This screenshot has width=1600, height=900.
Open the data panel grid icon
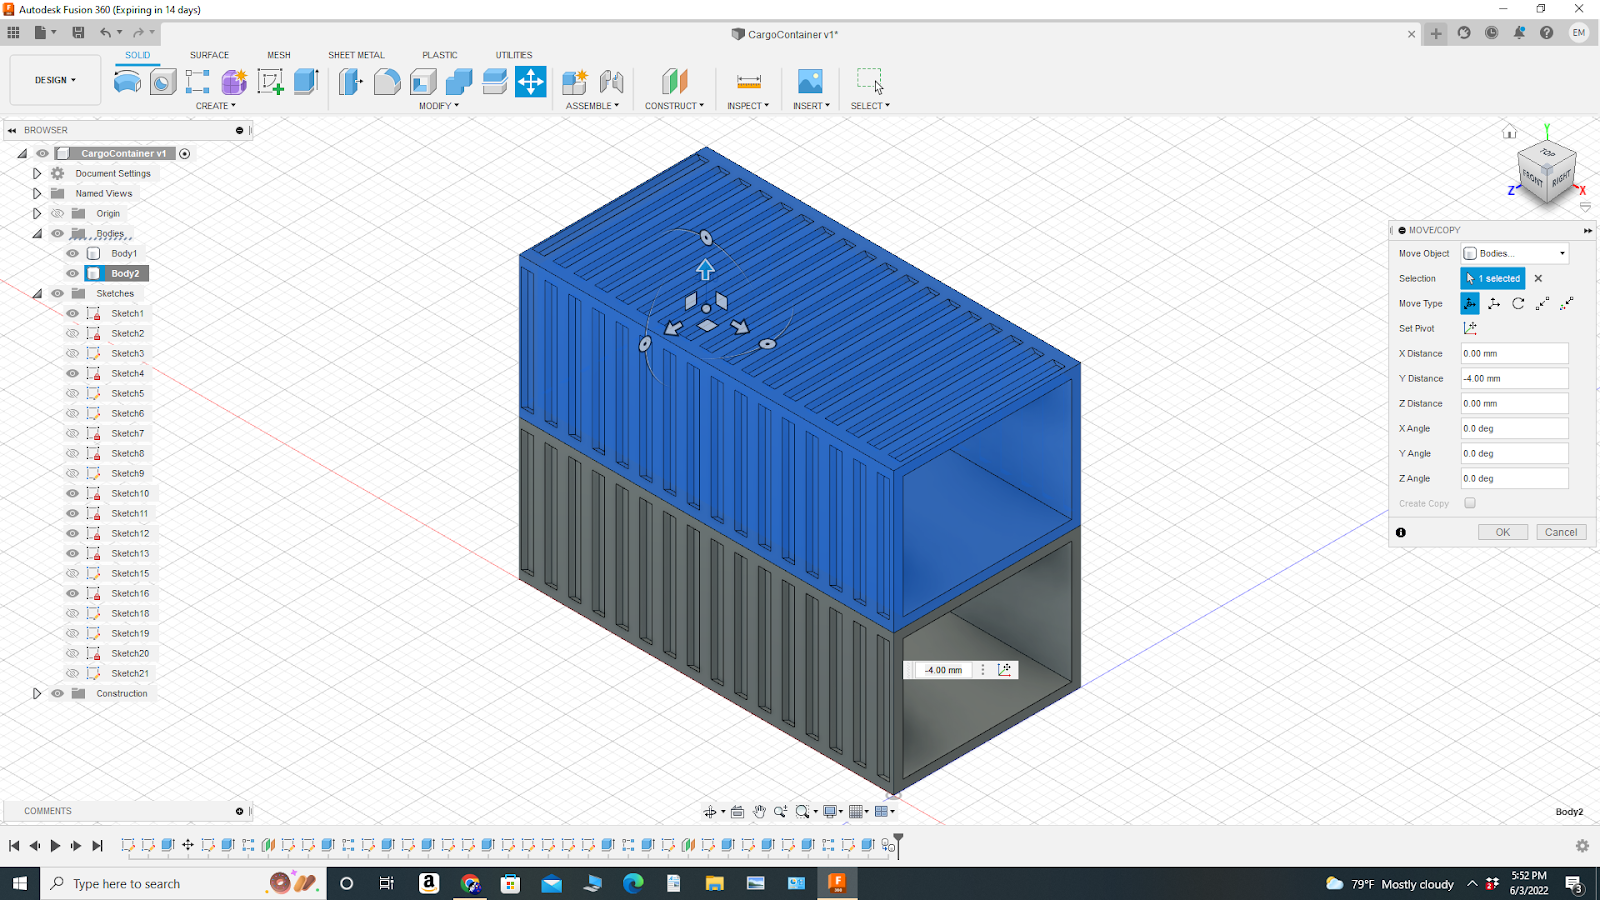[13, 33]
